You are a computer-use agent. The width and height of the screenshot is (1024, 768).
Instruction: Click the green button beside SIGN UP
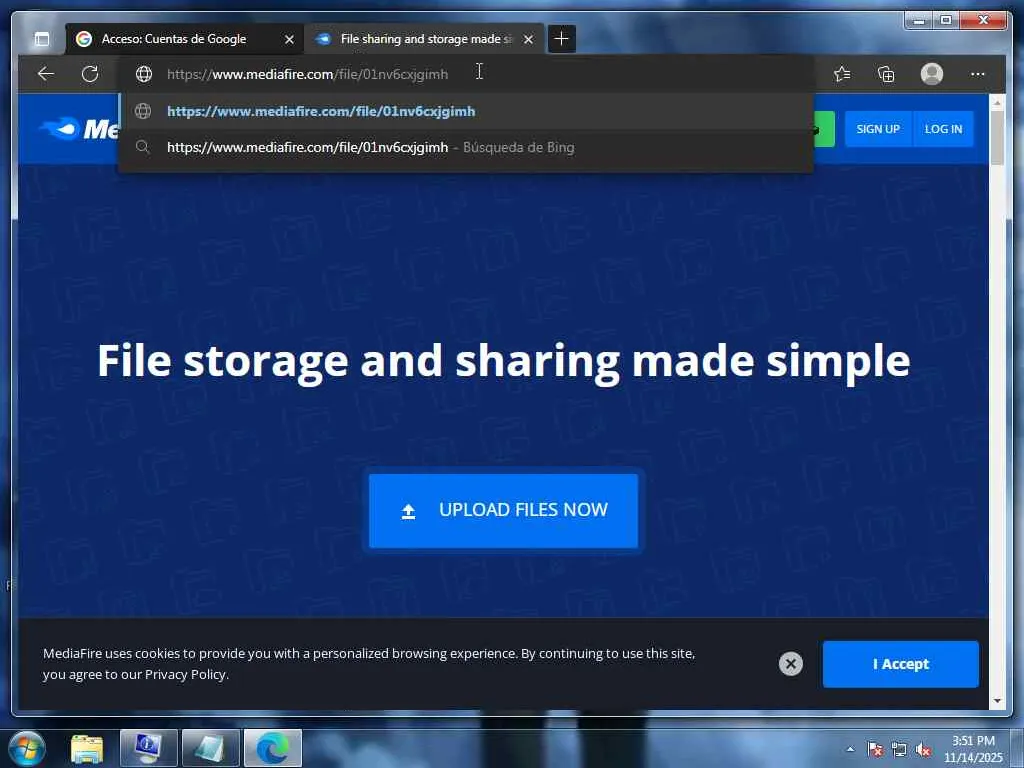pyautogui.click(x=825, y=129)
